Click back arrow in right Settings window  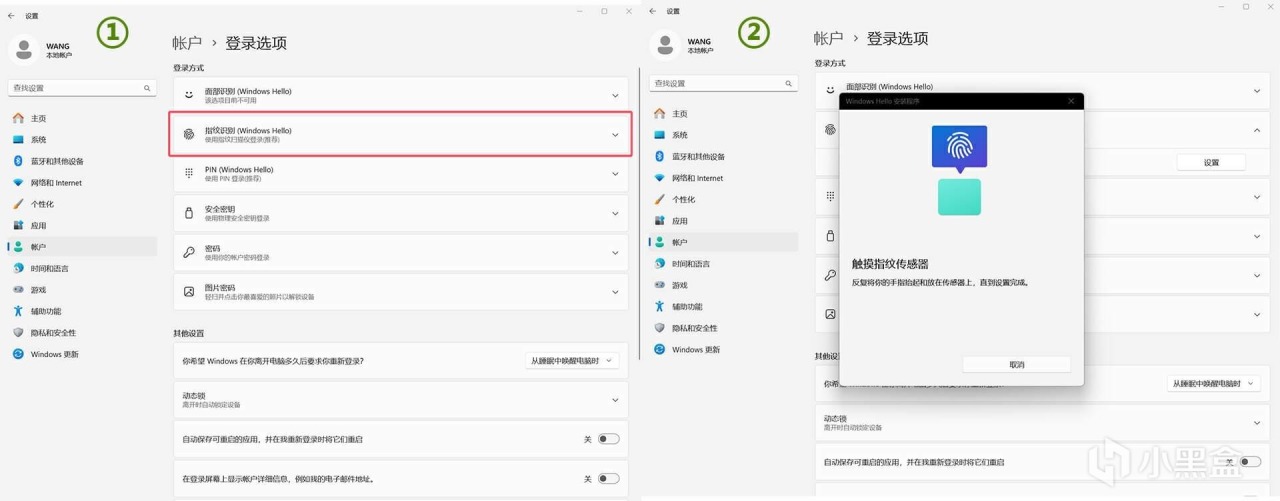[653, 11]
